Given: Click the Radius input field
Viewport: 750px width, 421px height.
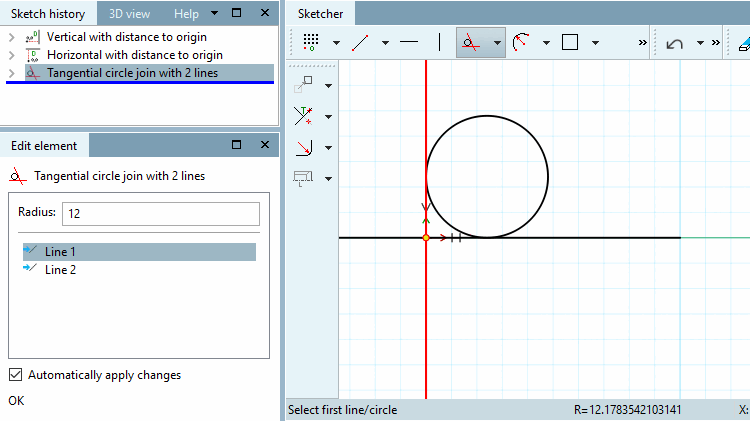Looking at the screenshot, I should tap(161, 213).
